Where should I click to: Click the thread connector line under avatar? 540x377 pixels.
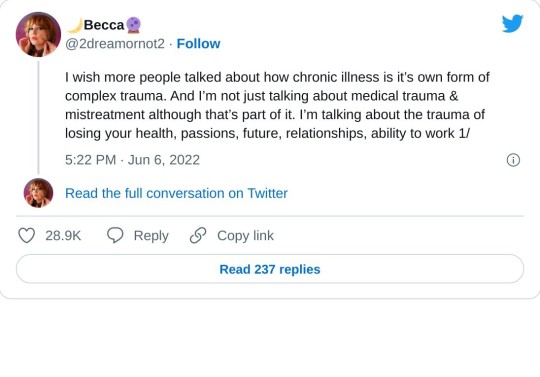click(x=38, y=117)
